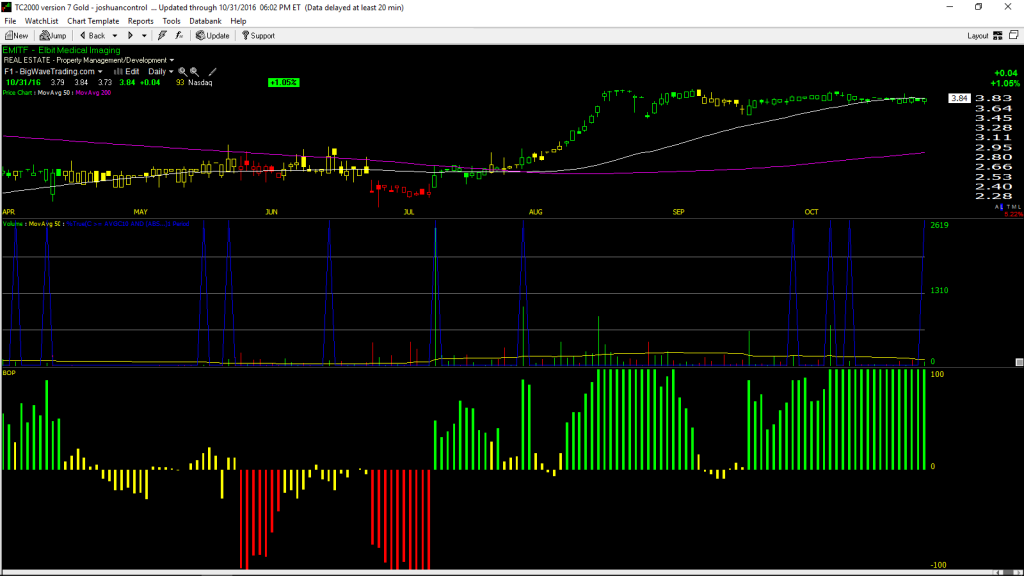This screenshot has height=576, width=1024.
Task: Click the lightning bolt toolbar icon
Action: 162,36
